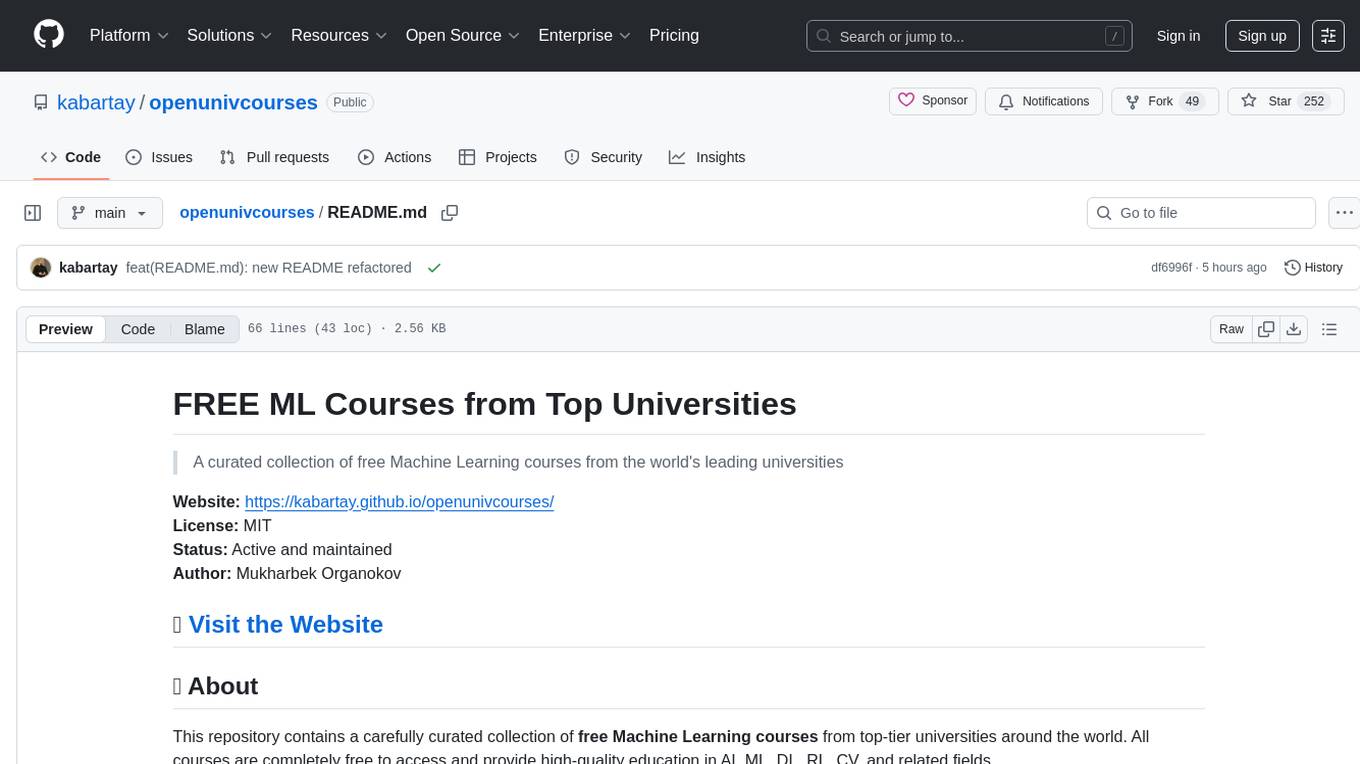This screenshot has height=764, width=1360.
Task: Switch to the Insights tab
Action: coord(707,157)
